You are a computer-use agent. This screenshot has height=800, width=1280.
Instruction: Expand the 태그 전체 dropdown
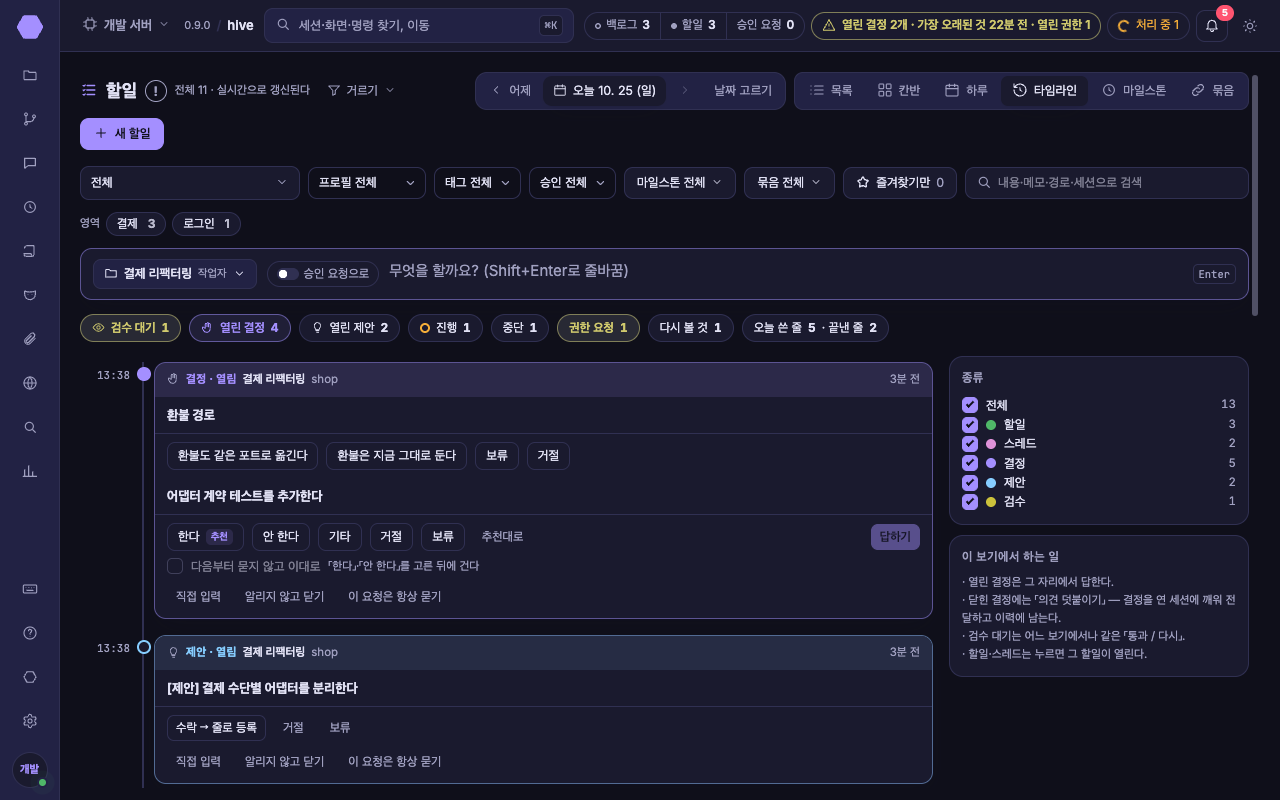[477, 183]
